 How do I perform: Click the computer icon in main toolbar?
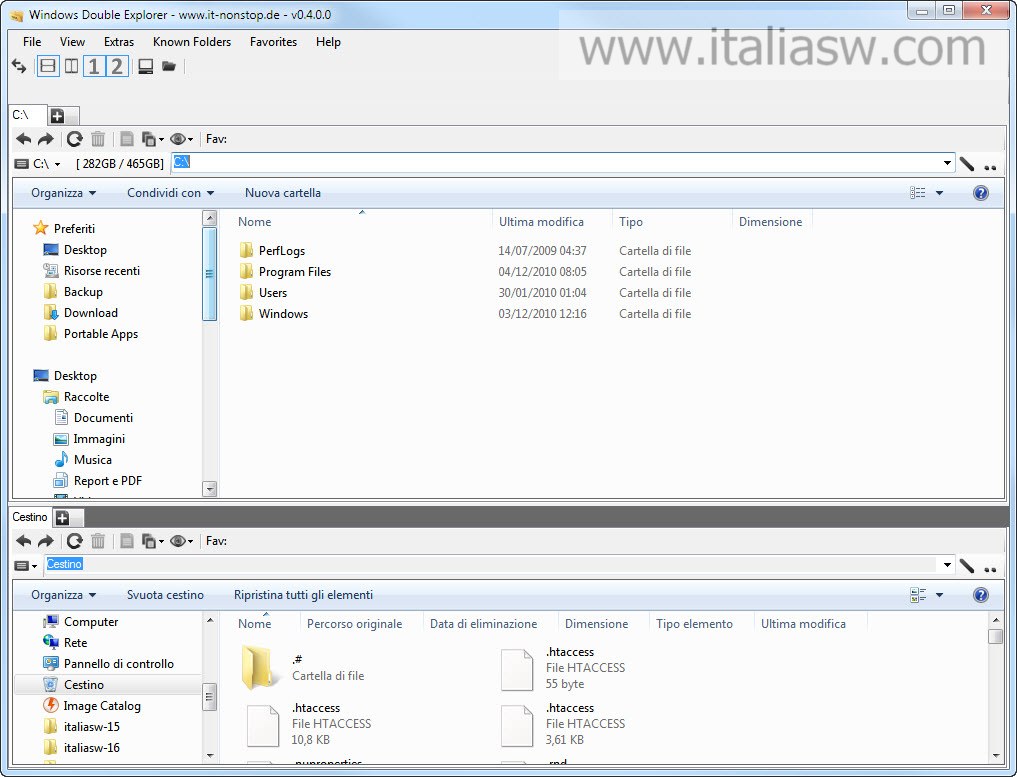coord(146,66)
